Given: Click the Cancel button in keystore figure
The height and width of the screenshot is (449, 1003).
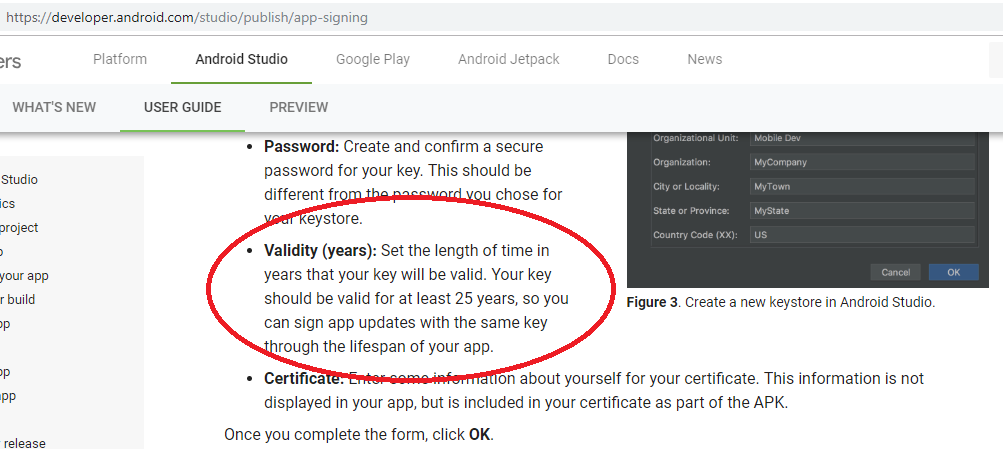Looking at the screenshot, I should tap(895, 272).
